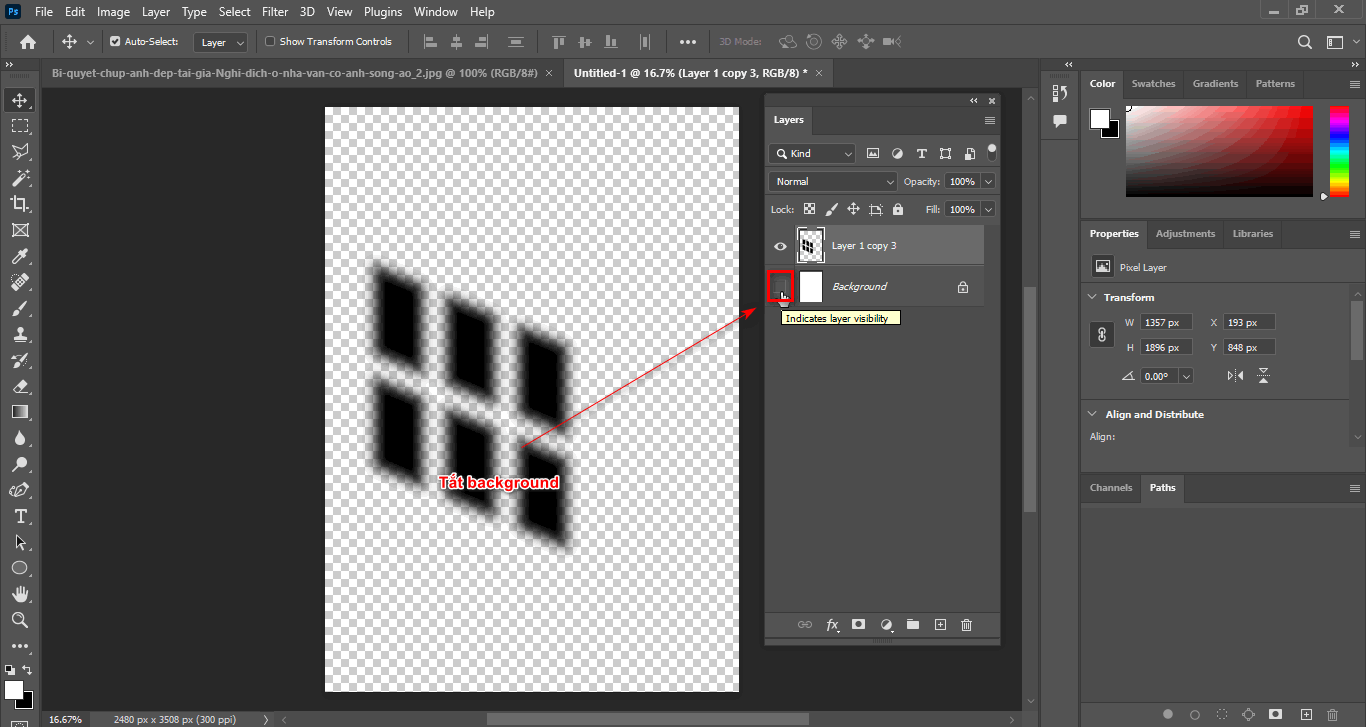This screenshot has height=727, width=1366.
Task: Toggle the Background layer visibility
Action: coord(780,287)
